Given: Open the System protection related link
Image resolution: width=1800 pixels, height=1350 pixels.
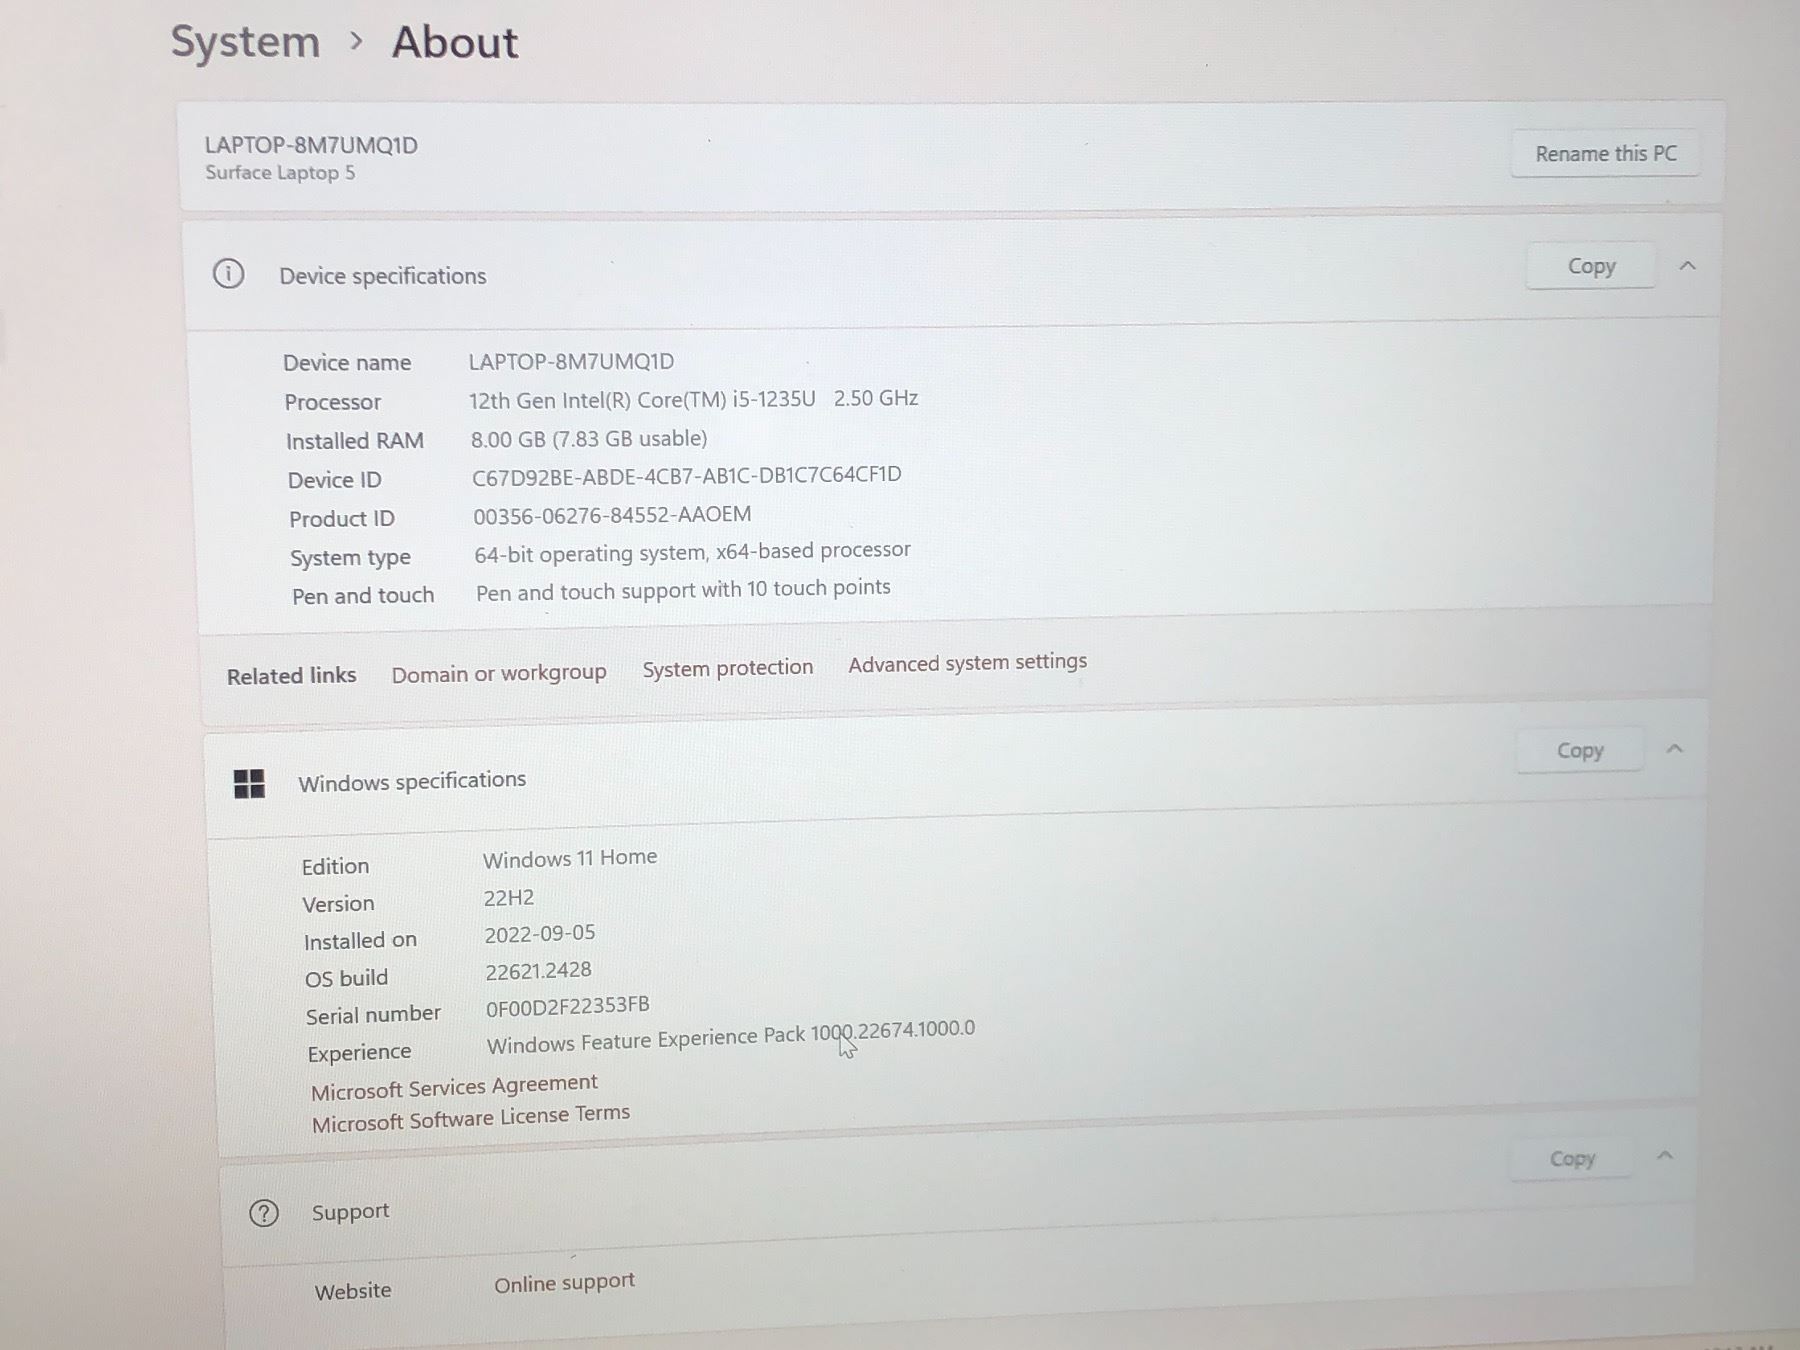Looking at the screenshot, I should coord(727,668).
